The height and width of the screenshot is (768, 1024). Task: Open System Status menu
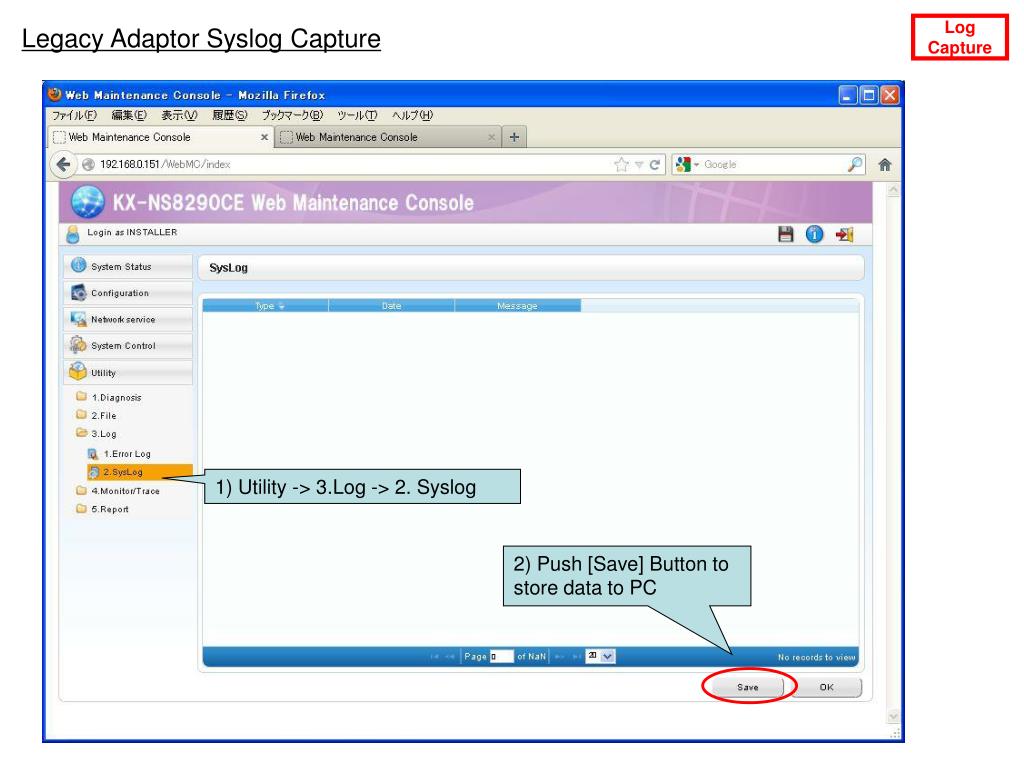pos(129,266)
